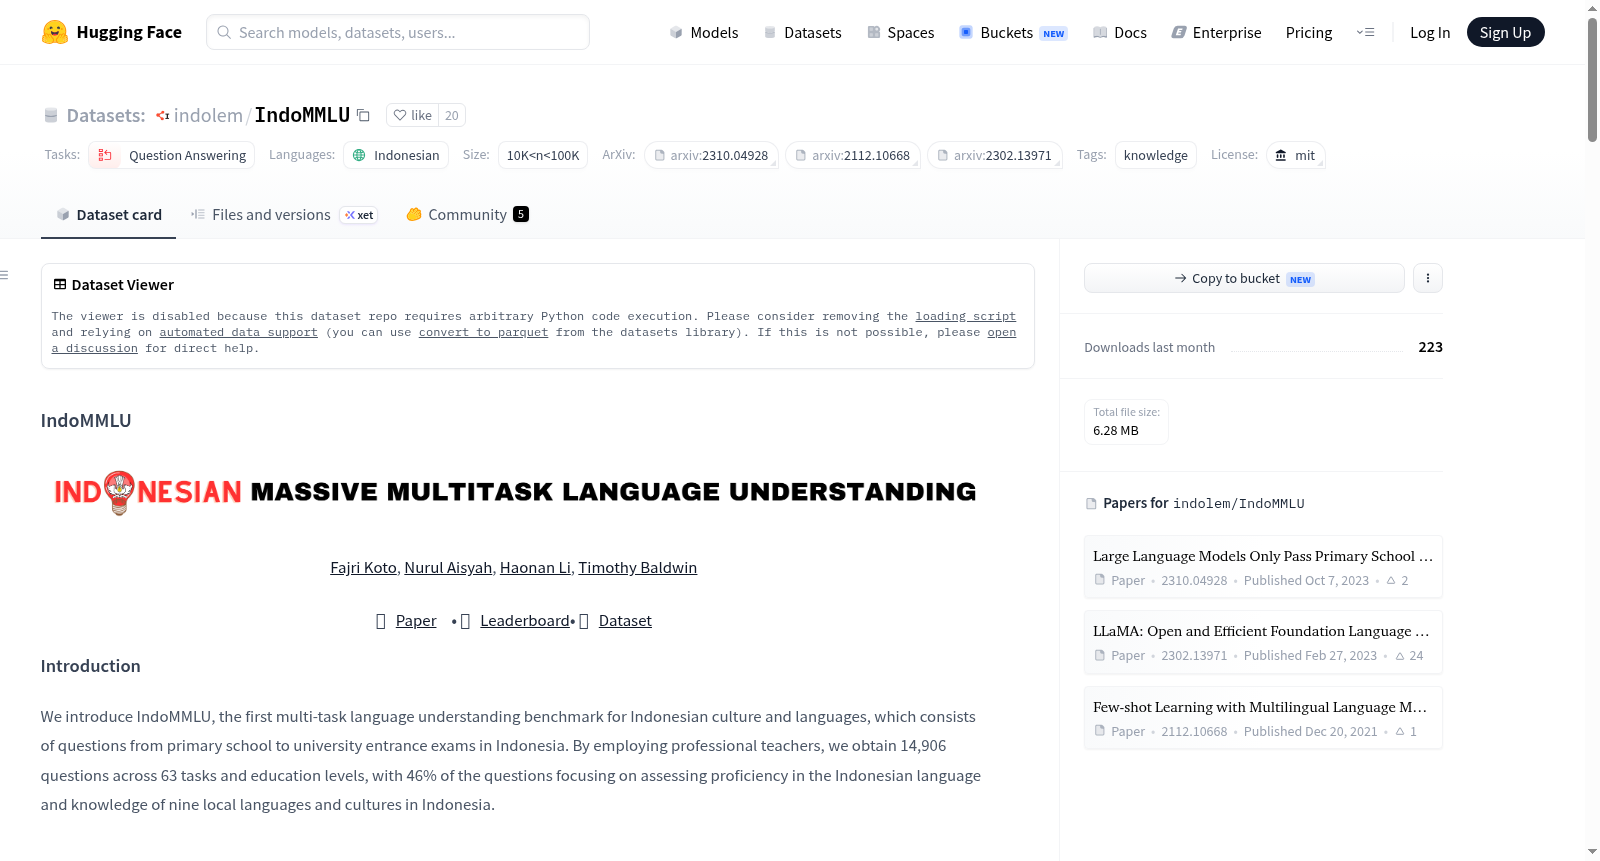
Task: Switch to the Dataset card tab
Action: 109,215
